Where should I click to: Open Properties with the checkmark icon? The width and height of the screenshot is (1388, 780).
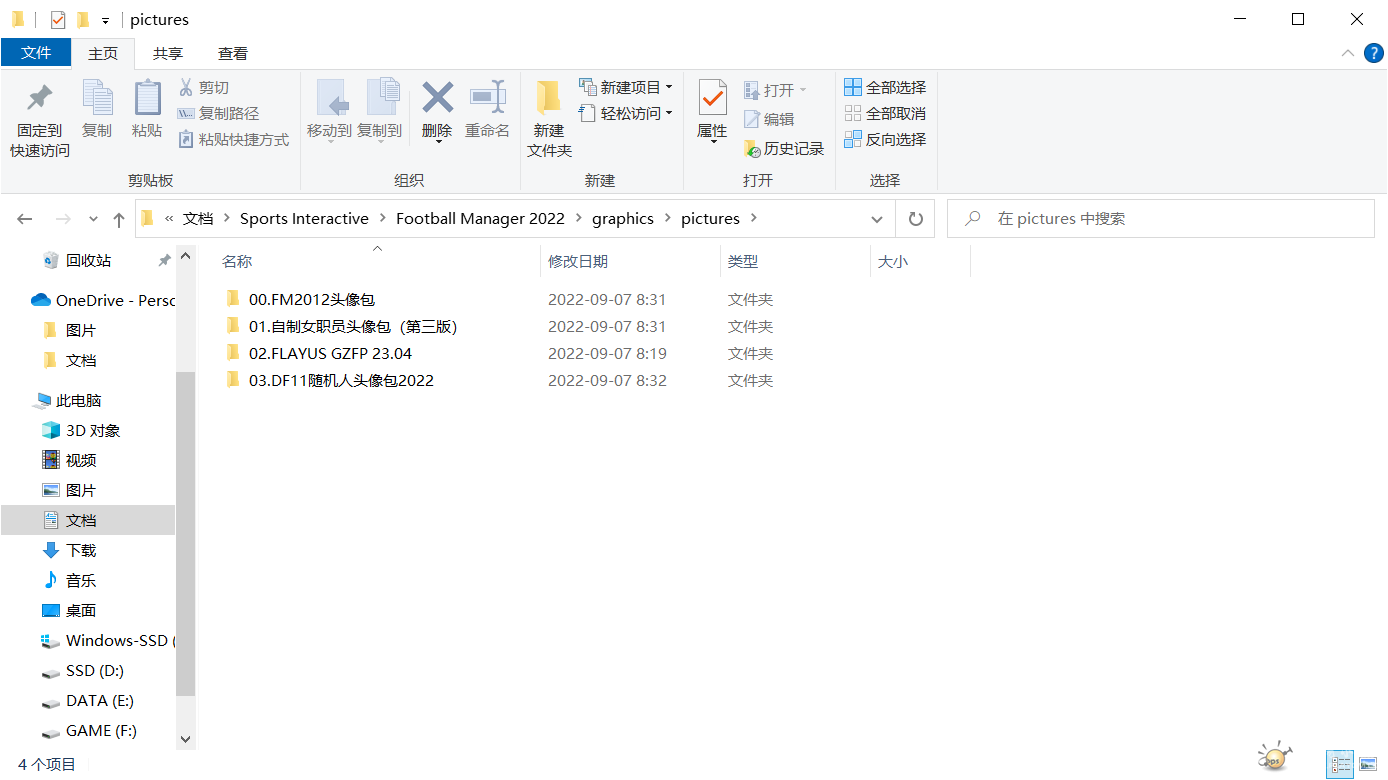point(712,99)
